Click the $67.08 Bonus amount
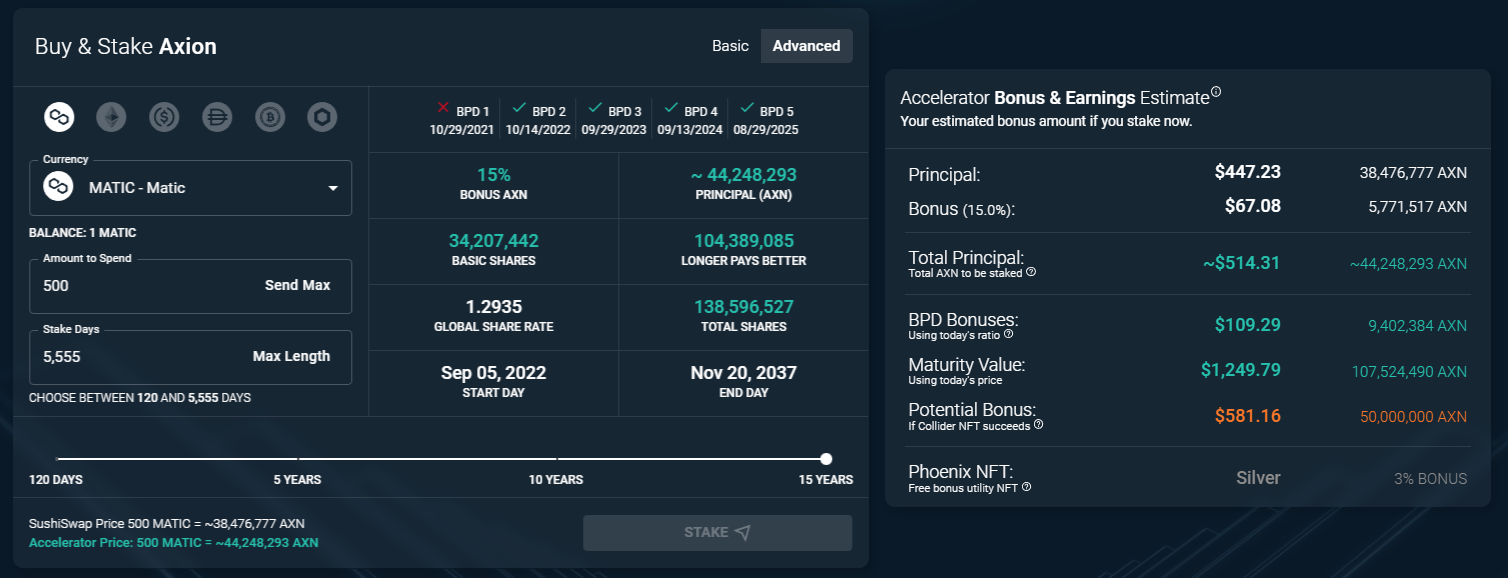Viewport: 1508px width, 578px height. (x=1252, y=206)
